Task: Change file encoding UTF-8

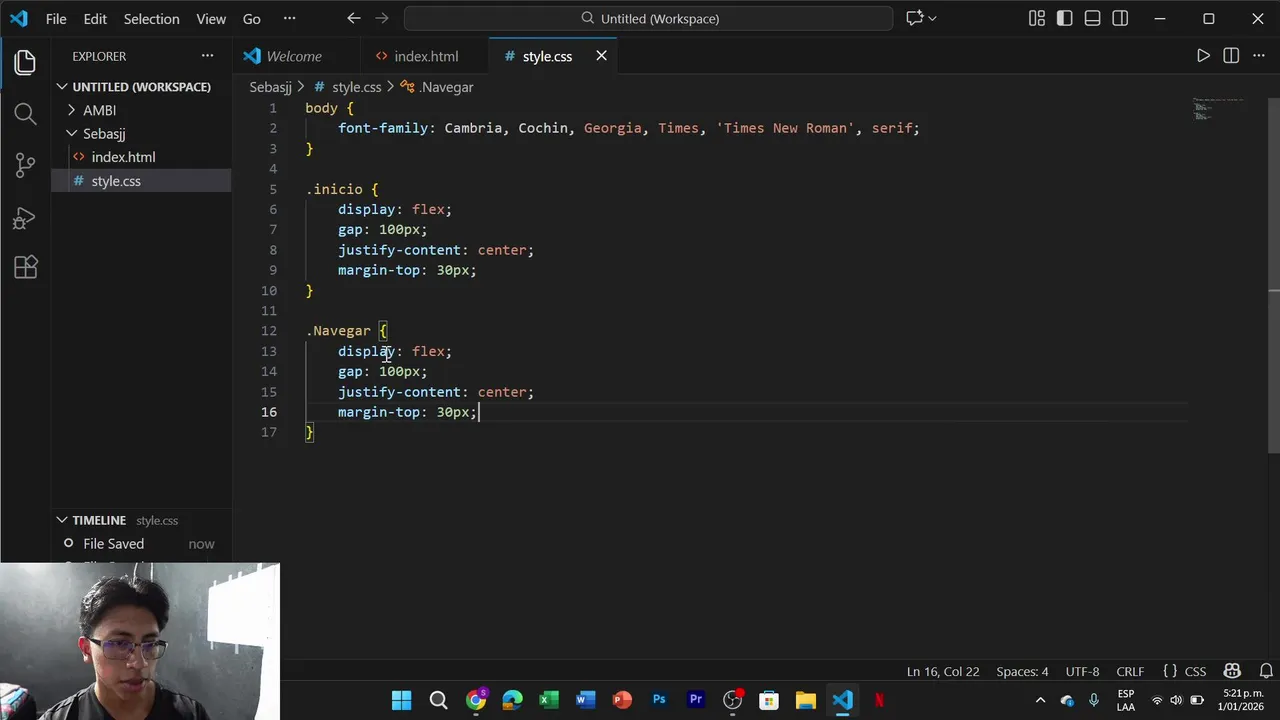Action: [x=1082, y=671]
